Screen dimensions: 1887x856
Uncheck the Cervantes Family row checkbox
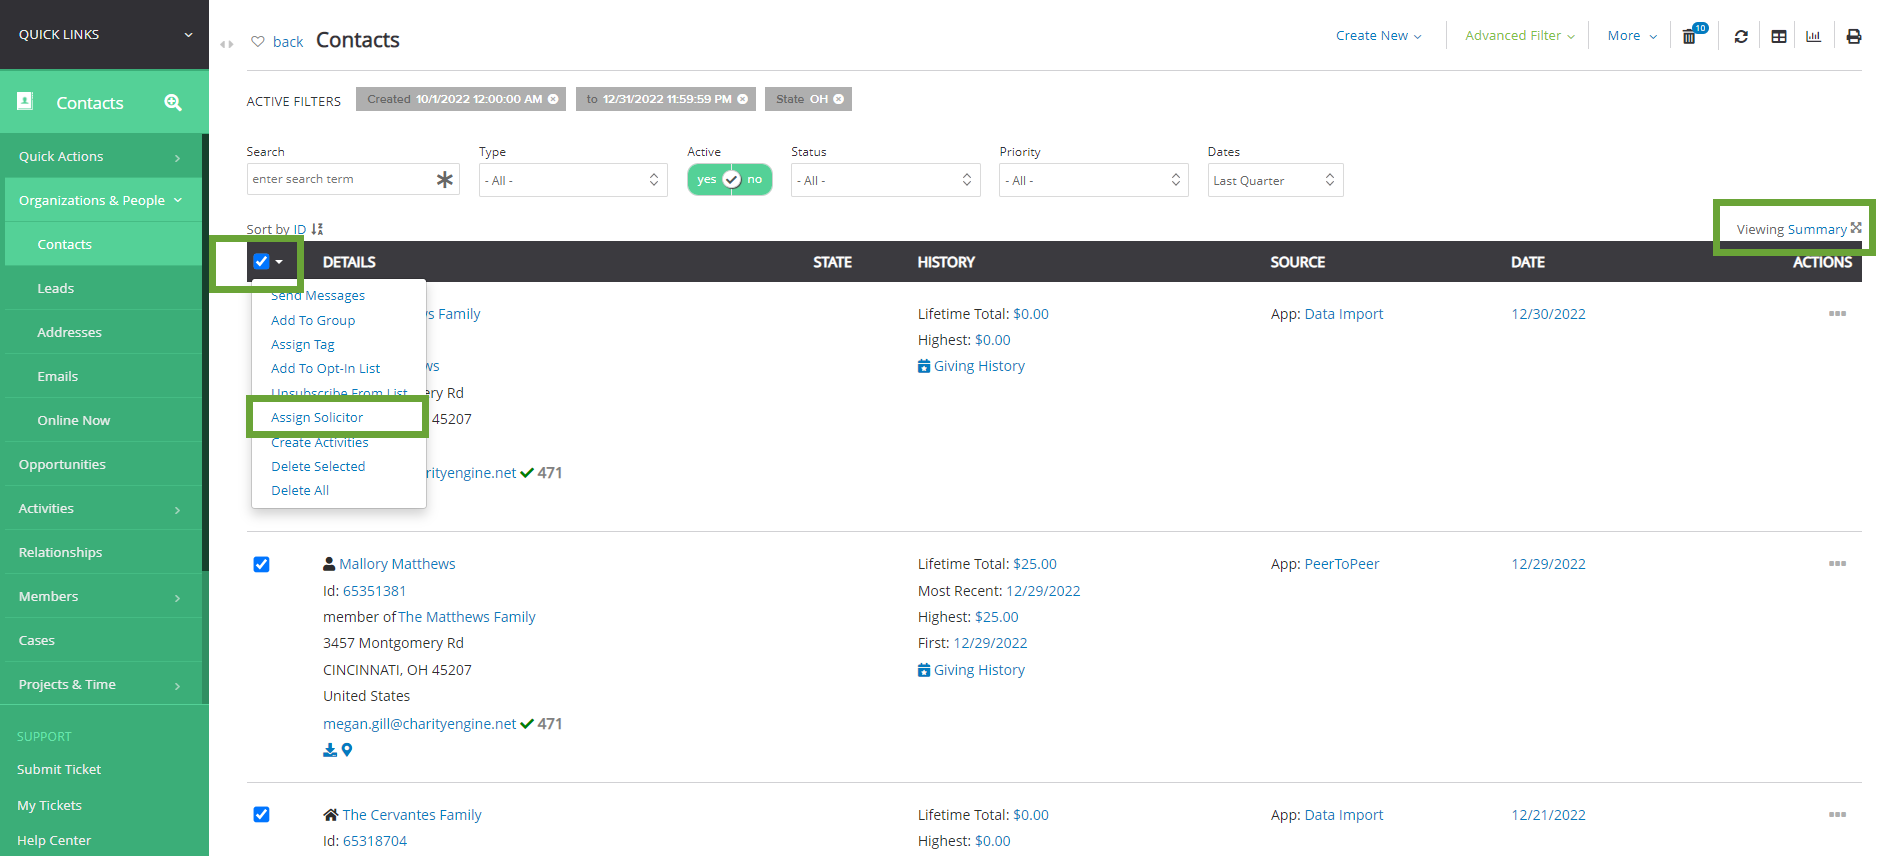point(261,814)
